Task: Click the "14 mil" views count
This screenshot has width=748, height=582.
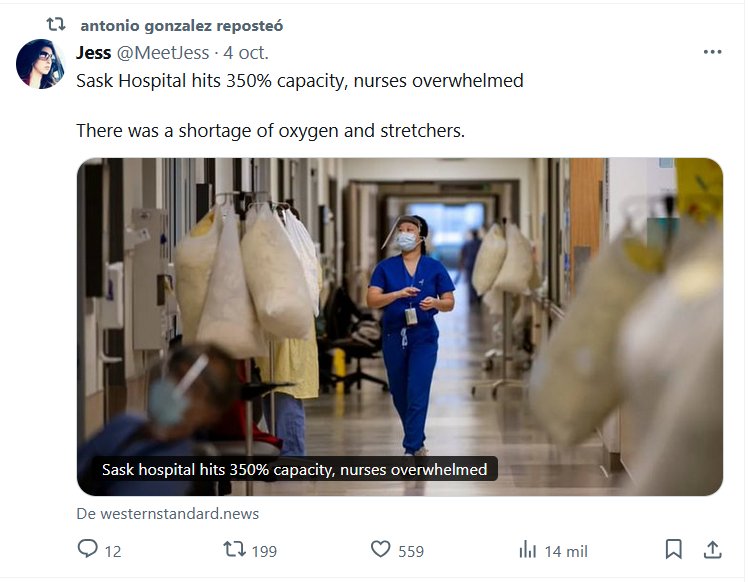Action: 565,551
